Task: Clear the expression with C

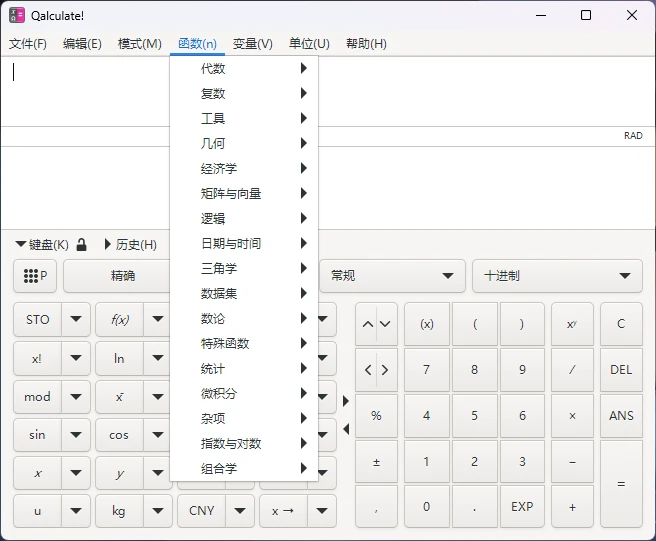Action: click(x=621, y=324)
